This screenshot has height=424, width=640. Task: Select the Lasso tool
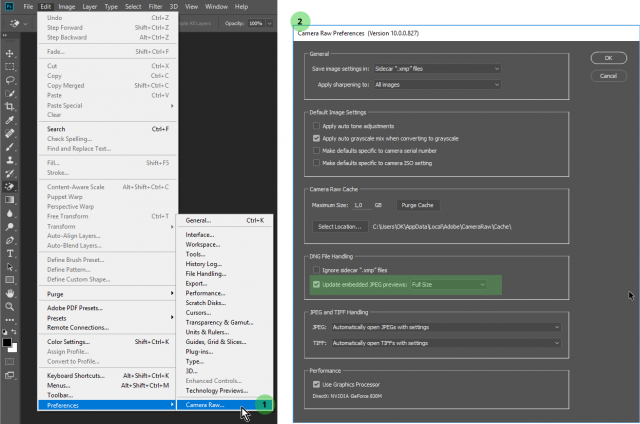pyautogui.click(x=10, y=80)
